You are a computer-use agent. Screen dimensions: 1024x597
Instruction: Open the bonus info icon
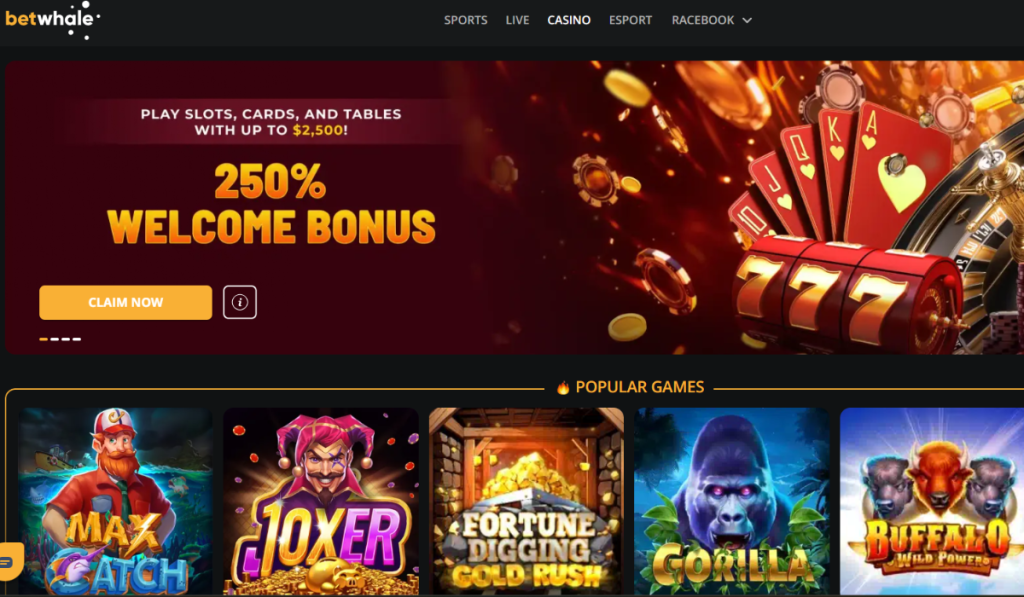pos(240,302)
